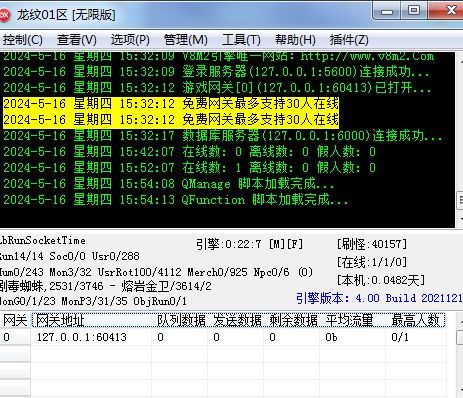Viewport: 463px width, 398px height.
Task: Minimize the 龙纹01区 window
Action: point(387,11)
